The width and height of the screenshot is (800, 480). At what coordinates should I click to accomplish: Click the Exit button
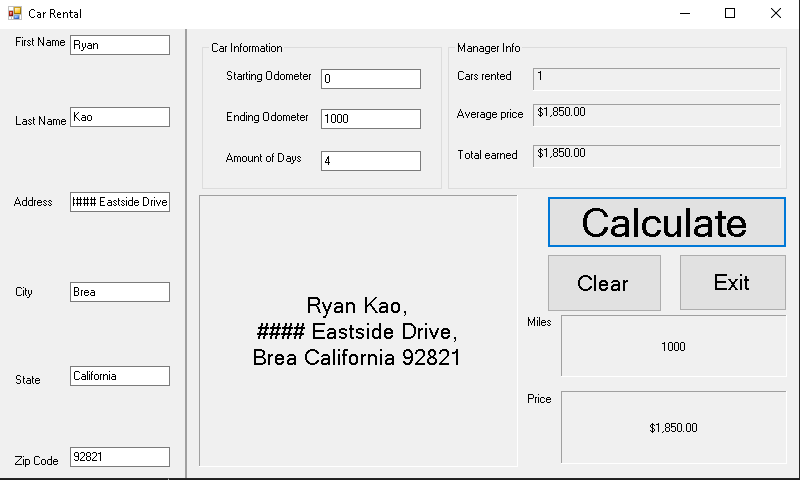(733, 283)
